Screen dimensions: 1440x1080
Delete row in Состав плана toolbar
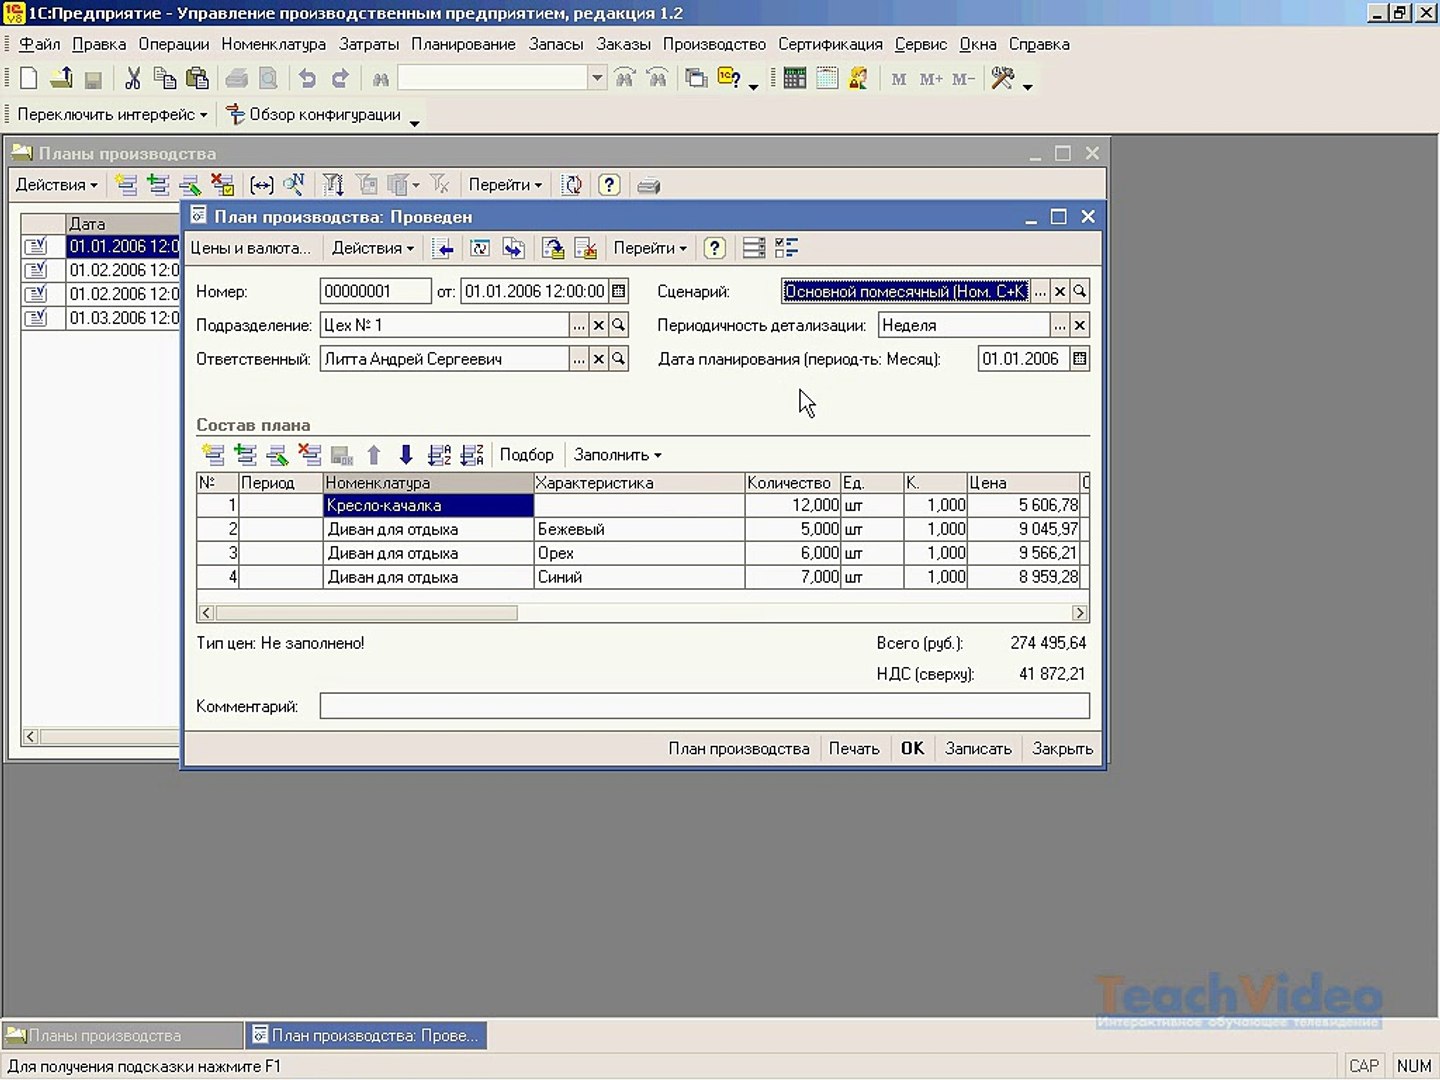(x=310, y=455)
